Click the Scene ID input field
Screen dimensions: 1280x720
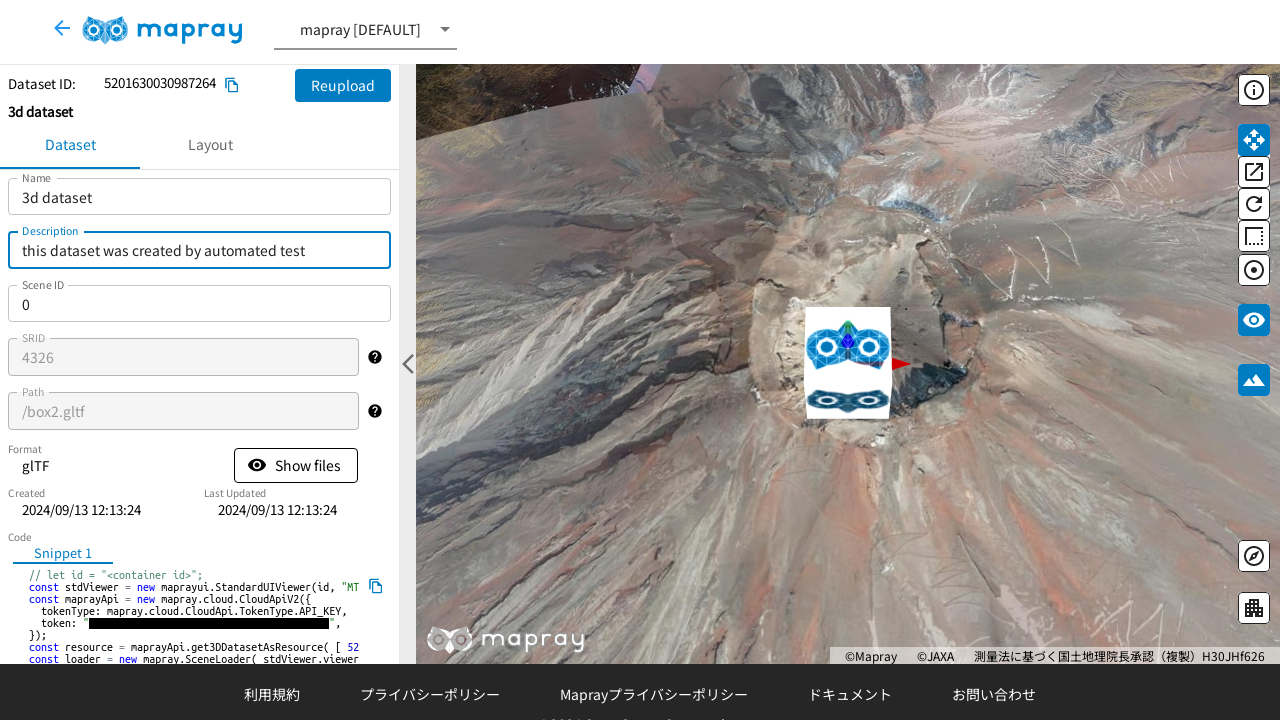[x=199, y=304]
